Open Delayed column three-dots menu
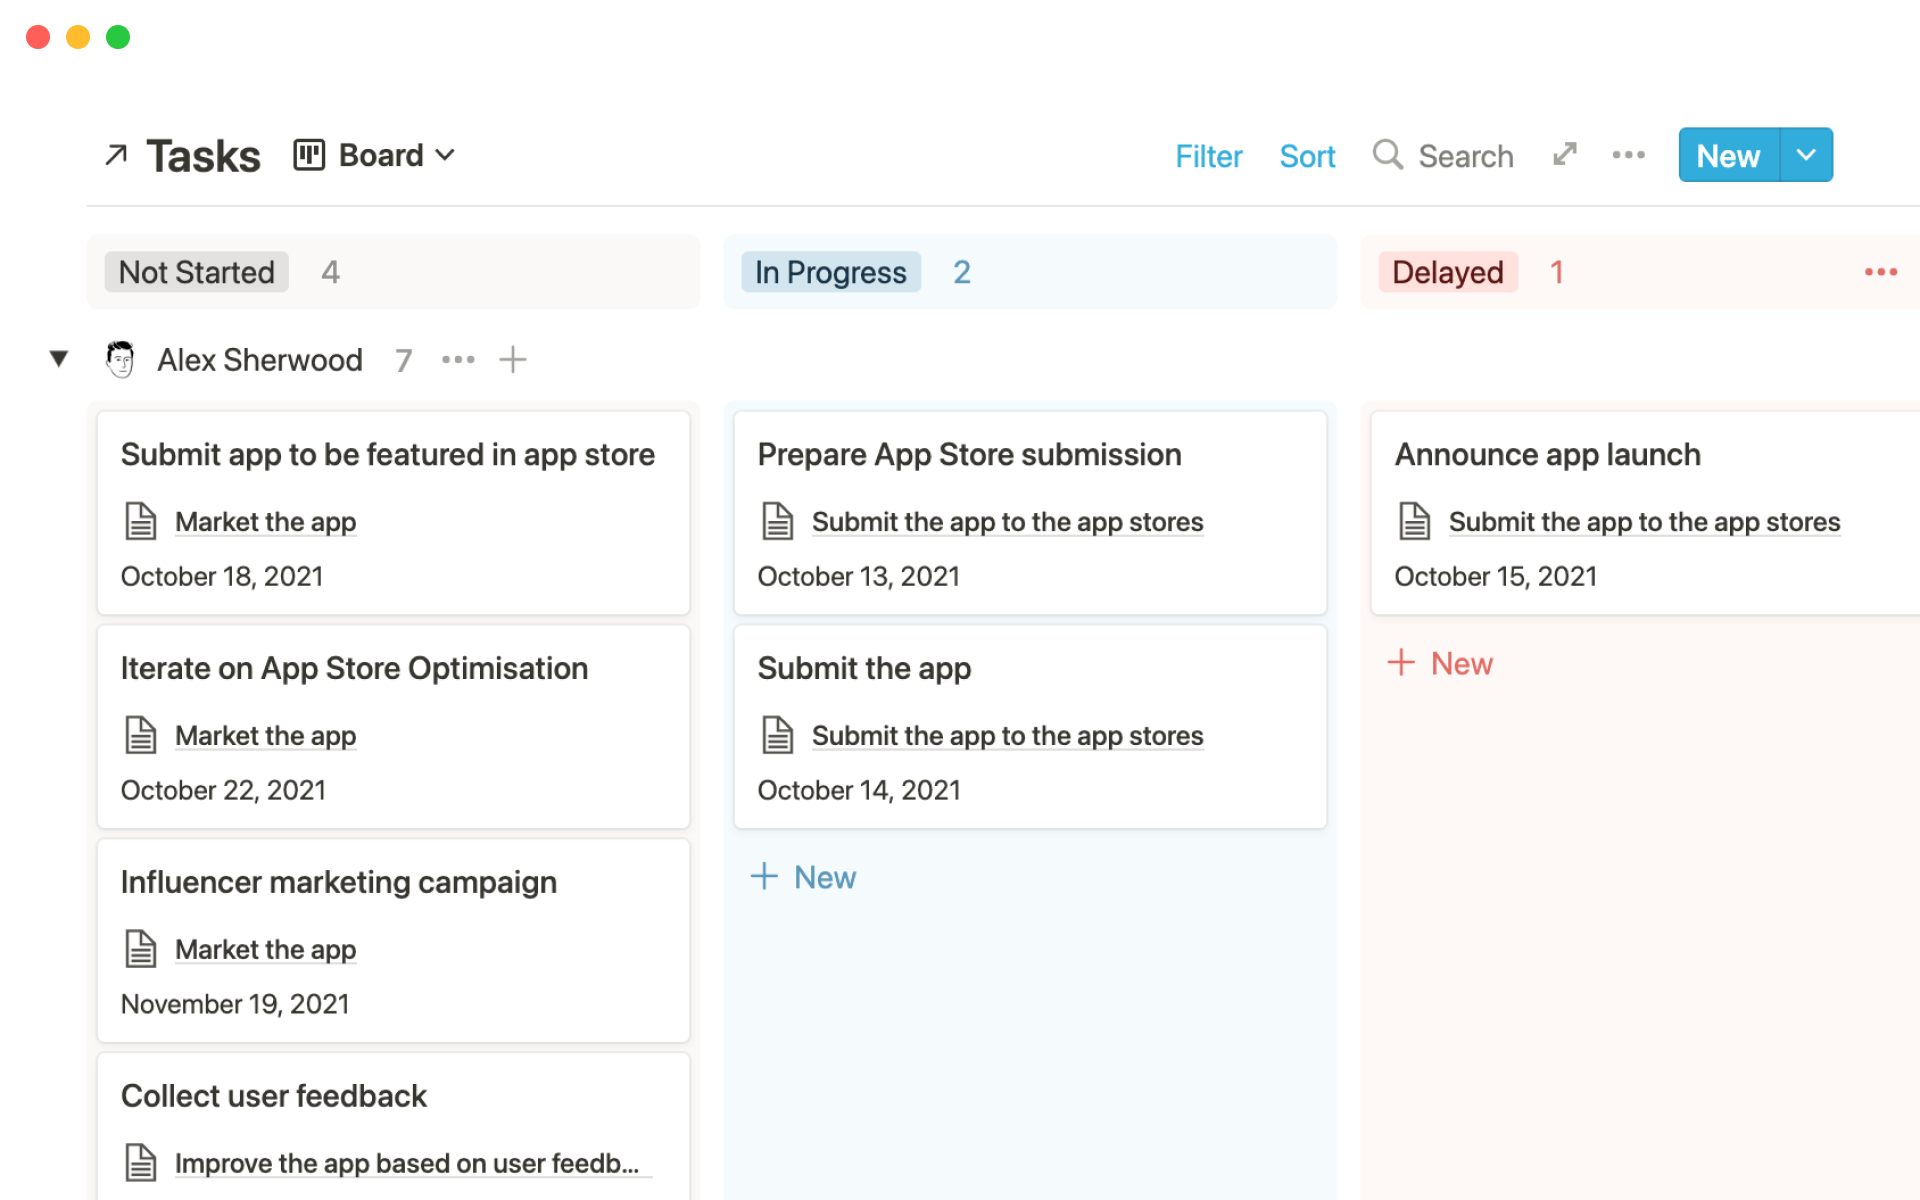 pos(1880,272)
